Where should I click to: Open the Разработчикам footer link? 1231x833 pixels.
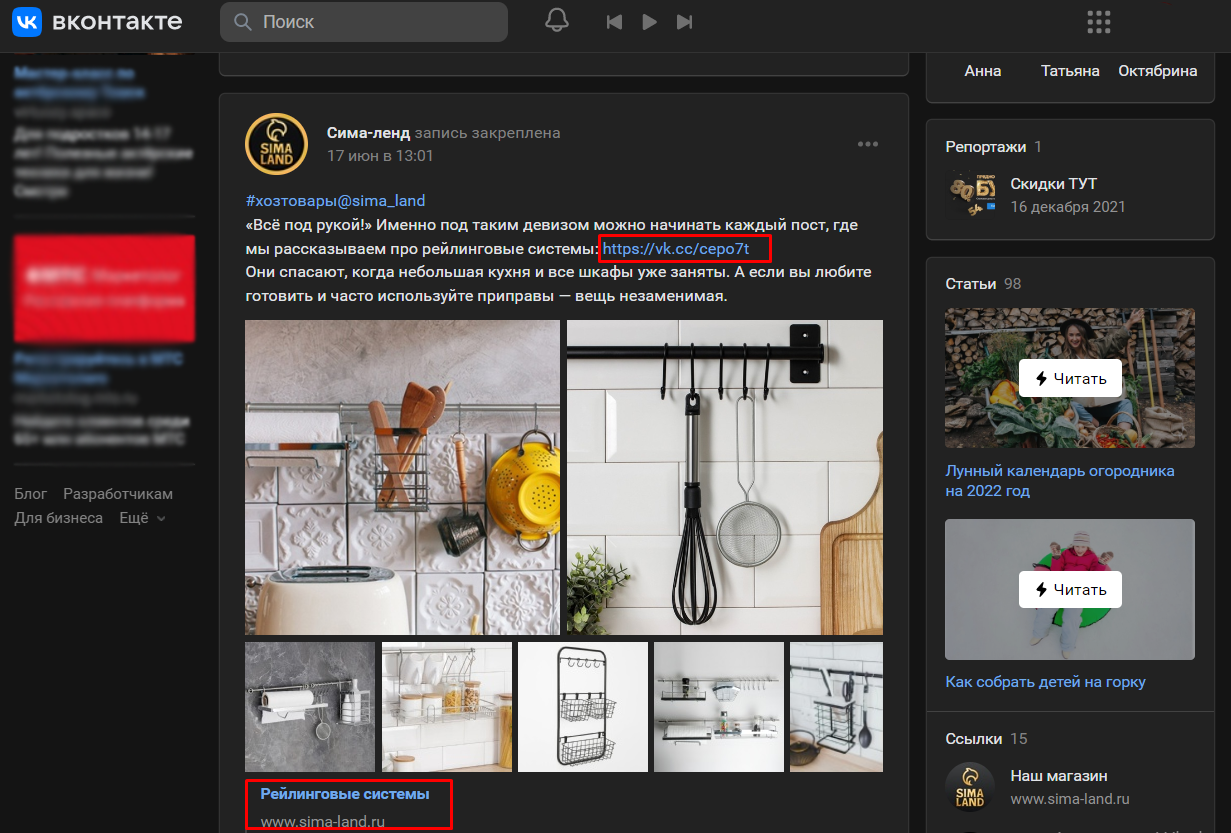tap(118, 494)
